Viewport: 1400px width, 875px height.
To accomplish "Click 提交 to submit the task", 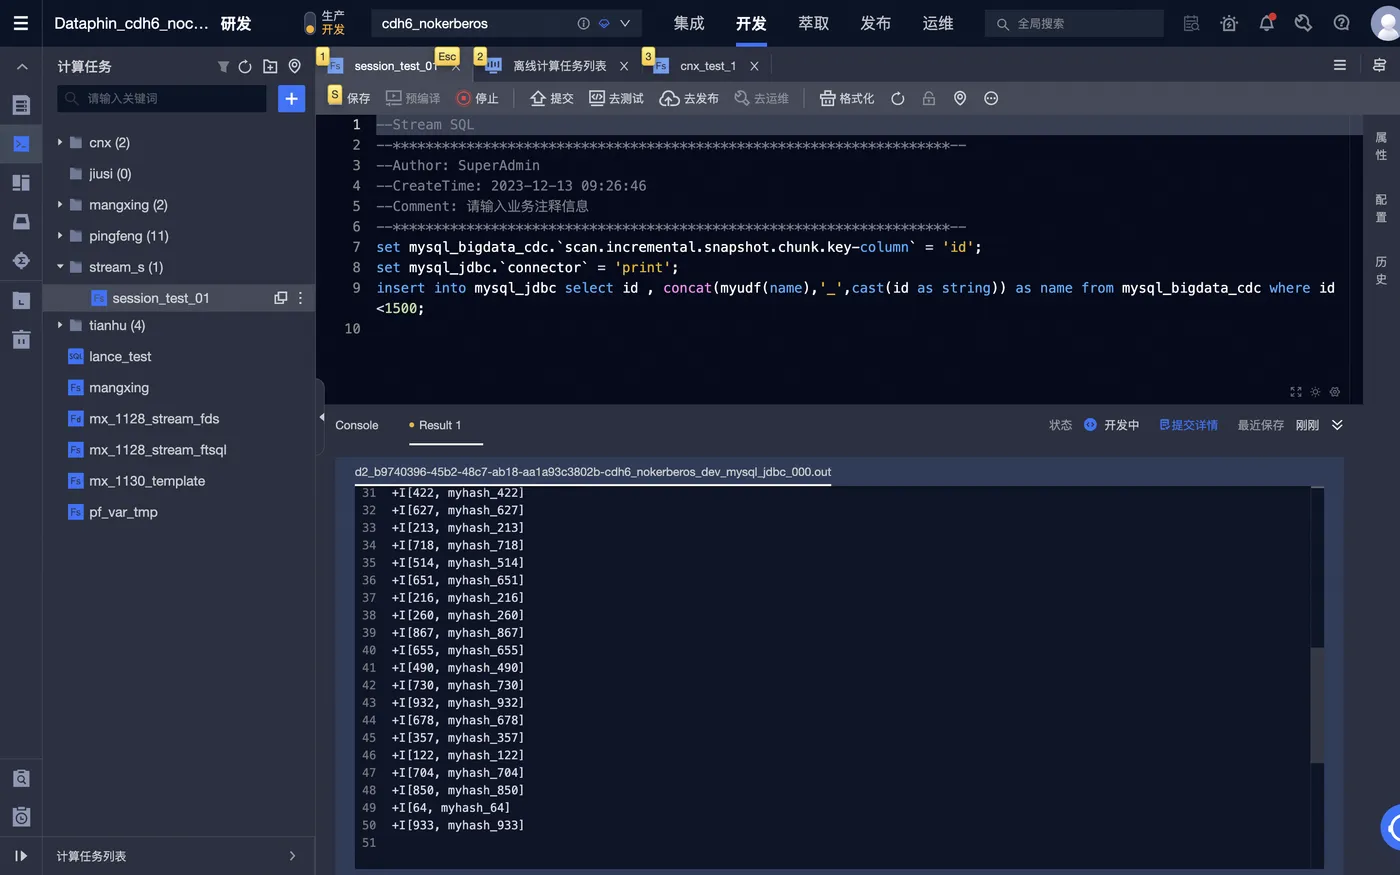I will click(552, 98).
